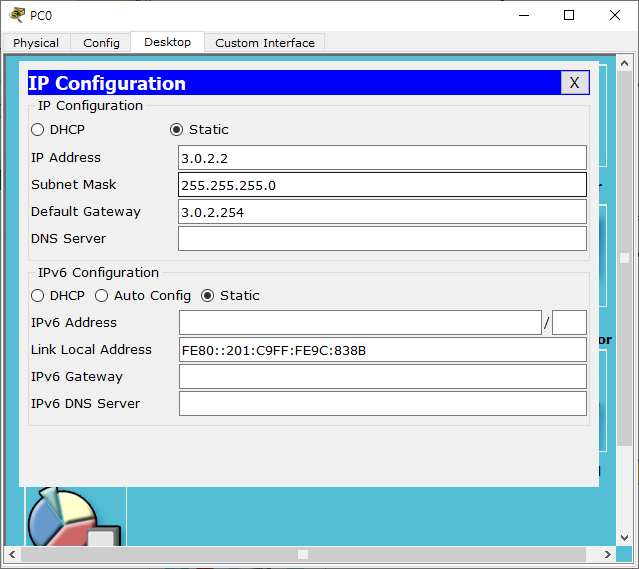The height and width of the screenshot is (569, 639).
Task: Maximize the PC0 window
Action: pyautogui.click(x=569, y=15)
